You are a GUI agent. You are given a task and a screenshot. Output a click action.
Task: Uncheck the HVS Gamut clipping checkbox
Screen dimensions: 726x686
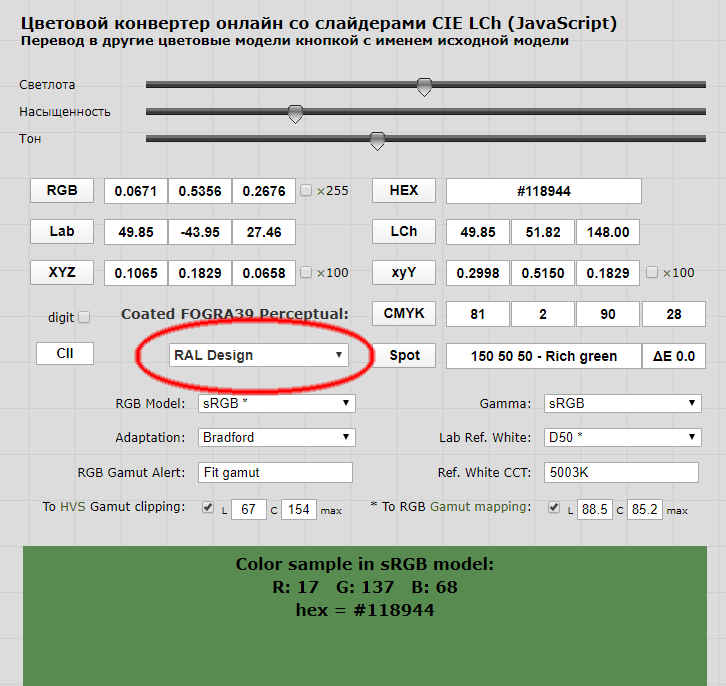click(x=208, y=508)
